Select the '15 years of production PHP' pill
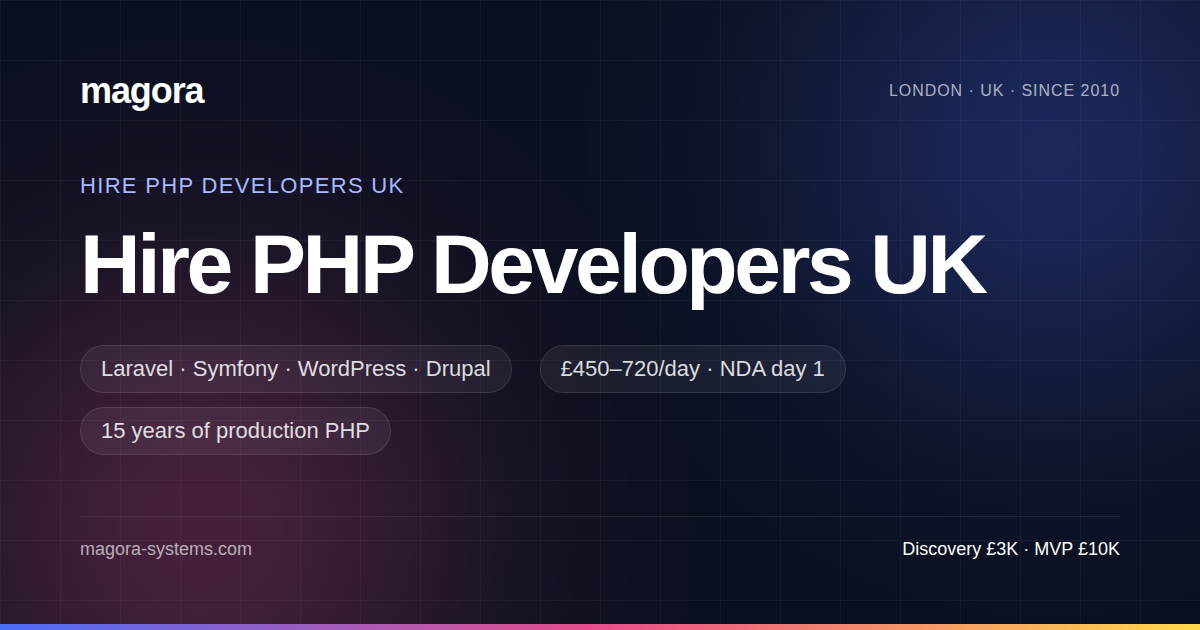Screen dimensions: 1200x630 (x=235, y=431)
